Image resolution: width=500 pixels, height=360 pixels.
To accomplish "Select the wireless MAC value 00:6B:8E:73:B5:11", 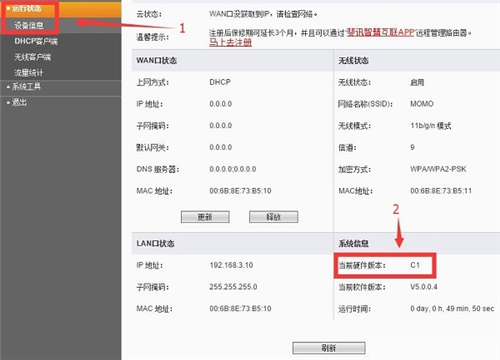I will coord(441,191).
